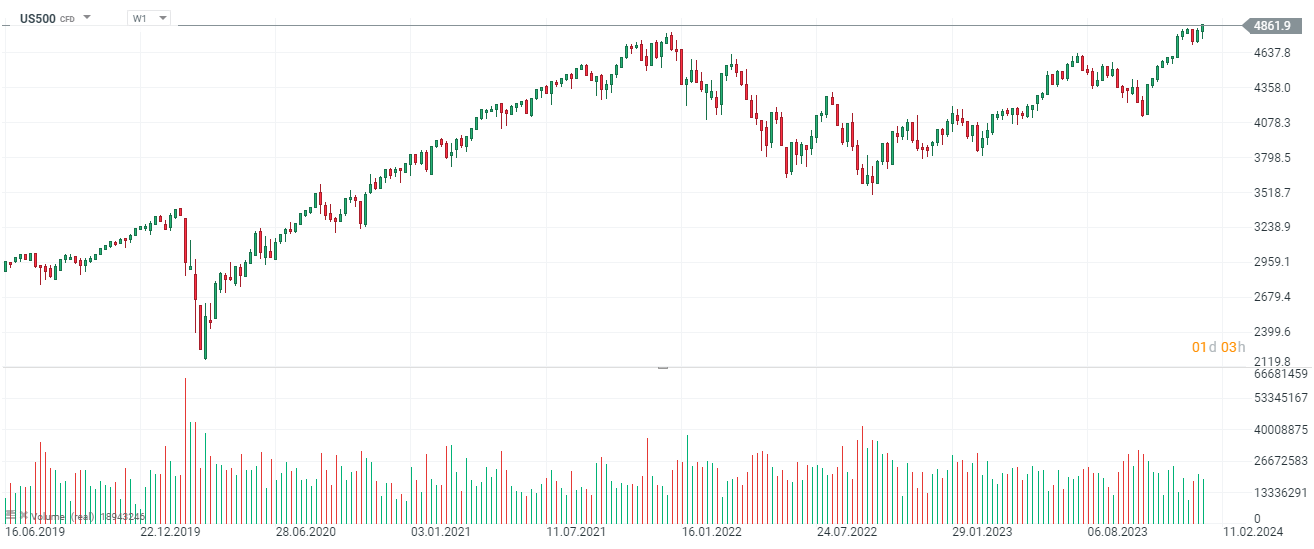This screenshot has width=1314, height=549.
Task: Open the US500 symbol dropdown arrow
Action: click(x=88, y=18)
